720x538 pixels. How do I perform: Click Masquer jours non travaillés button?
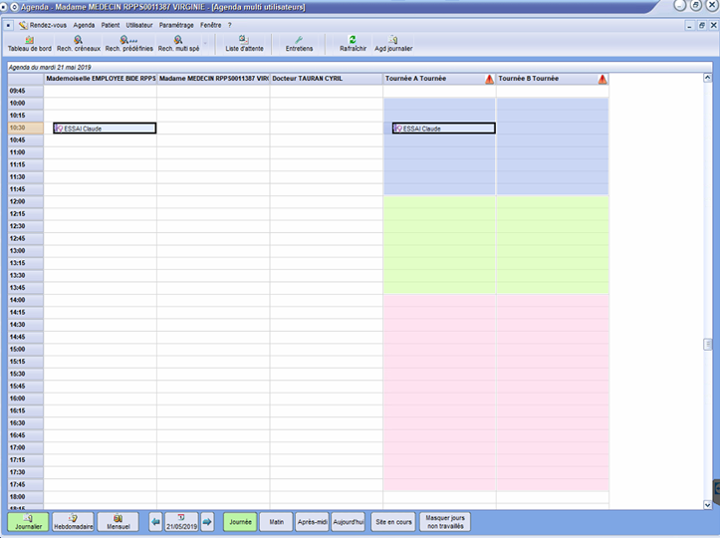point(445,521)
